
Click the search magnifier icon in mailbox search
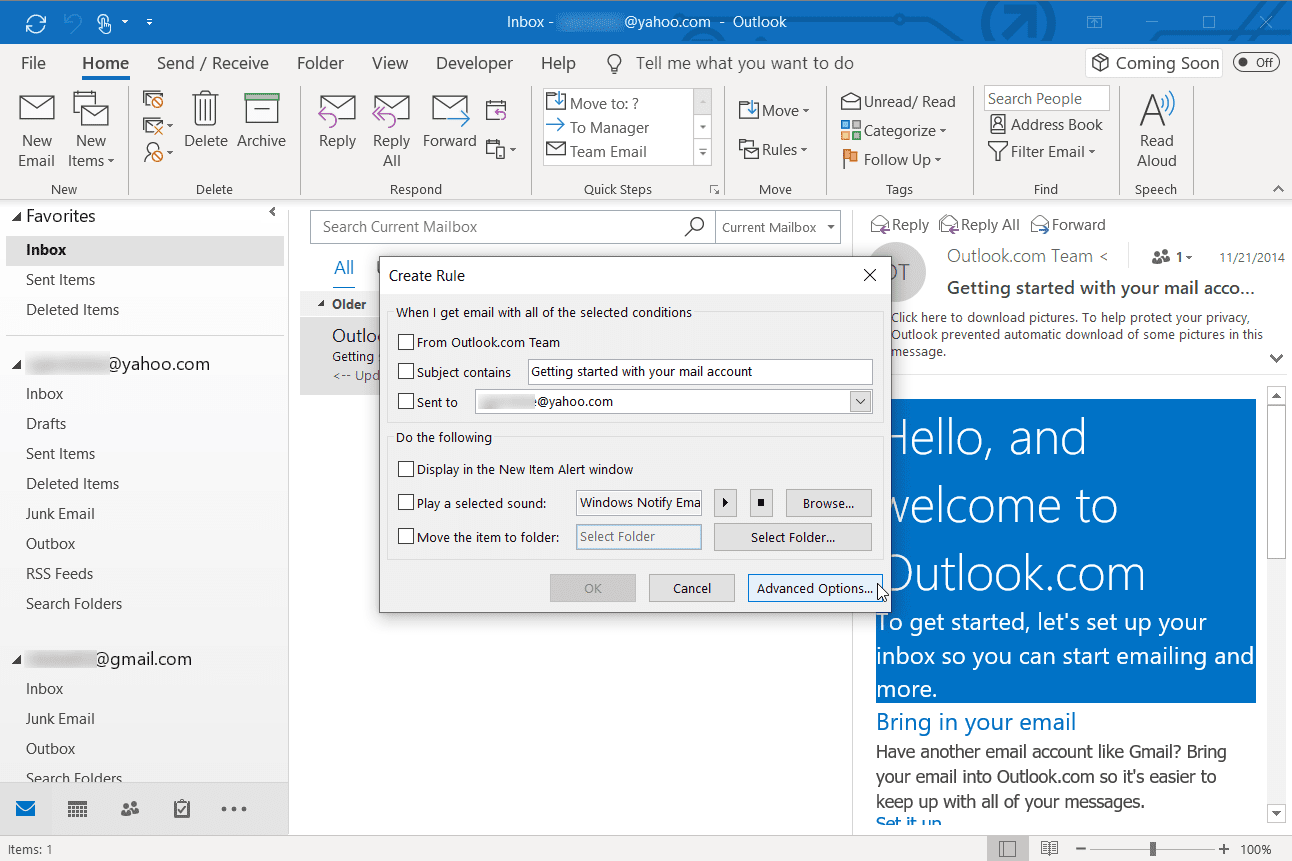694,227
